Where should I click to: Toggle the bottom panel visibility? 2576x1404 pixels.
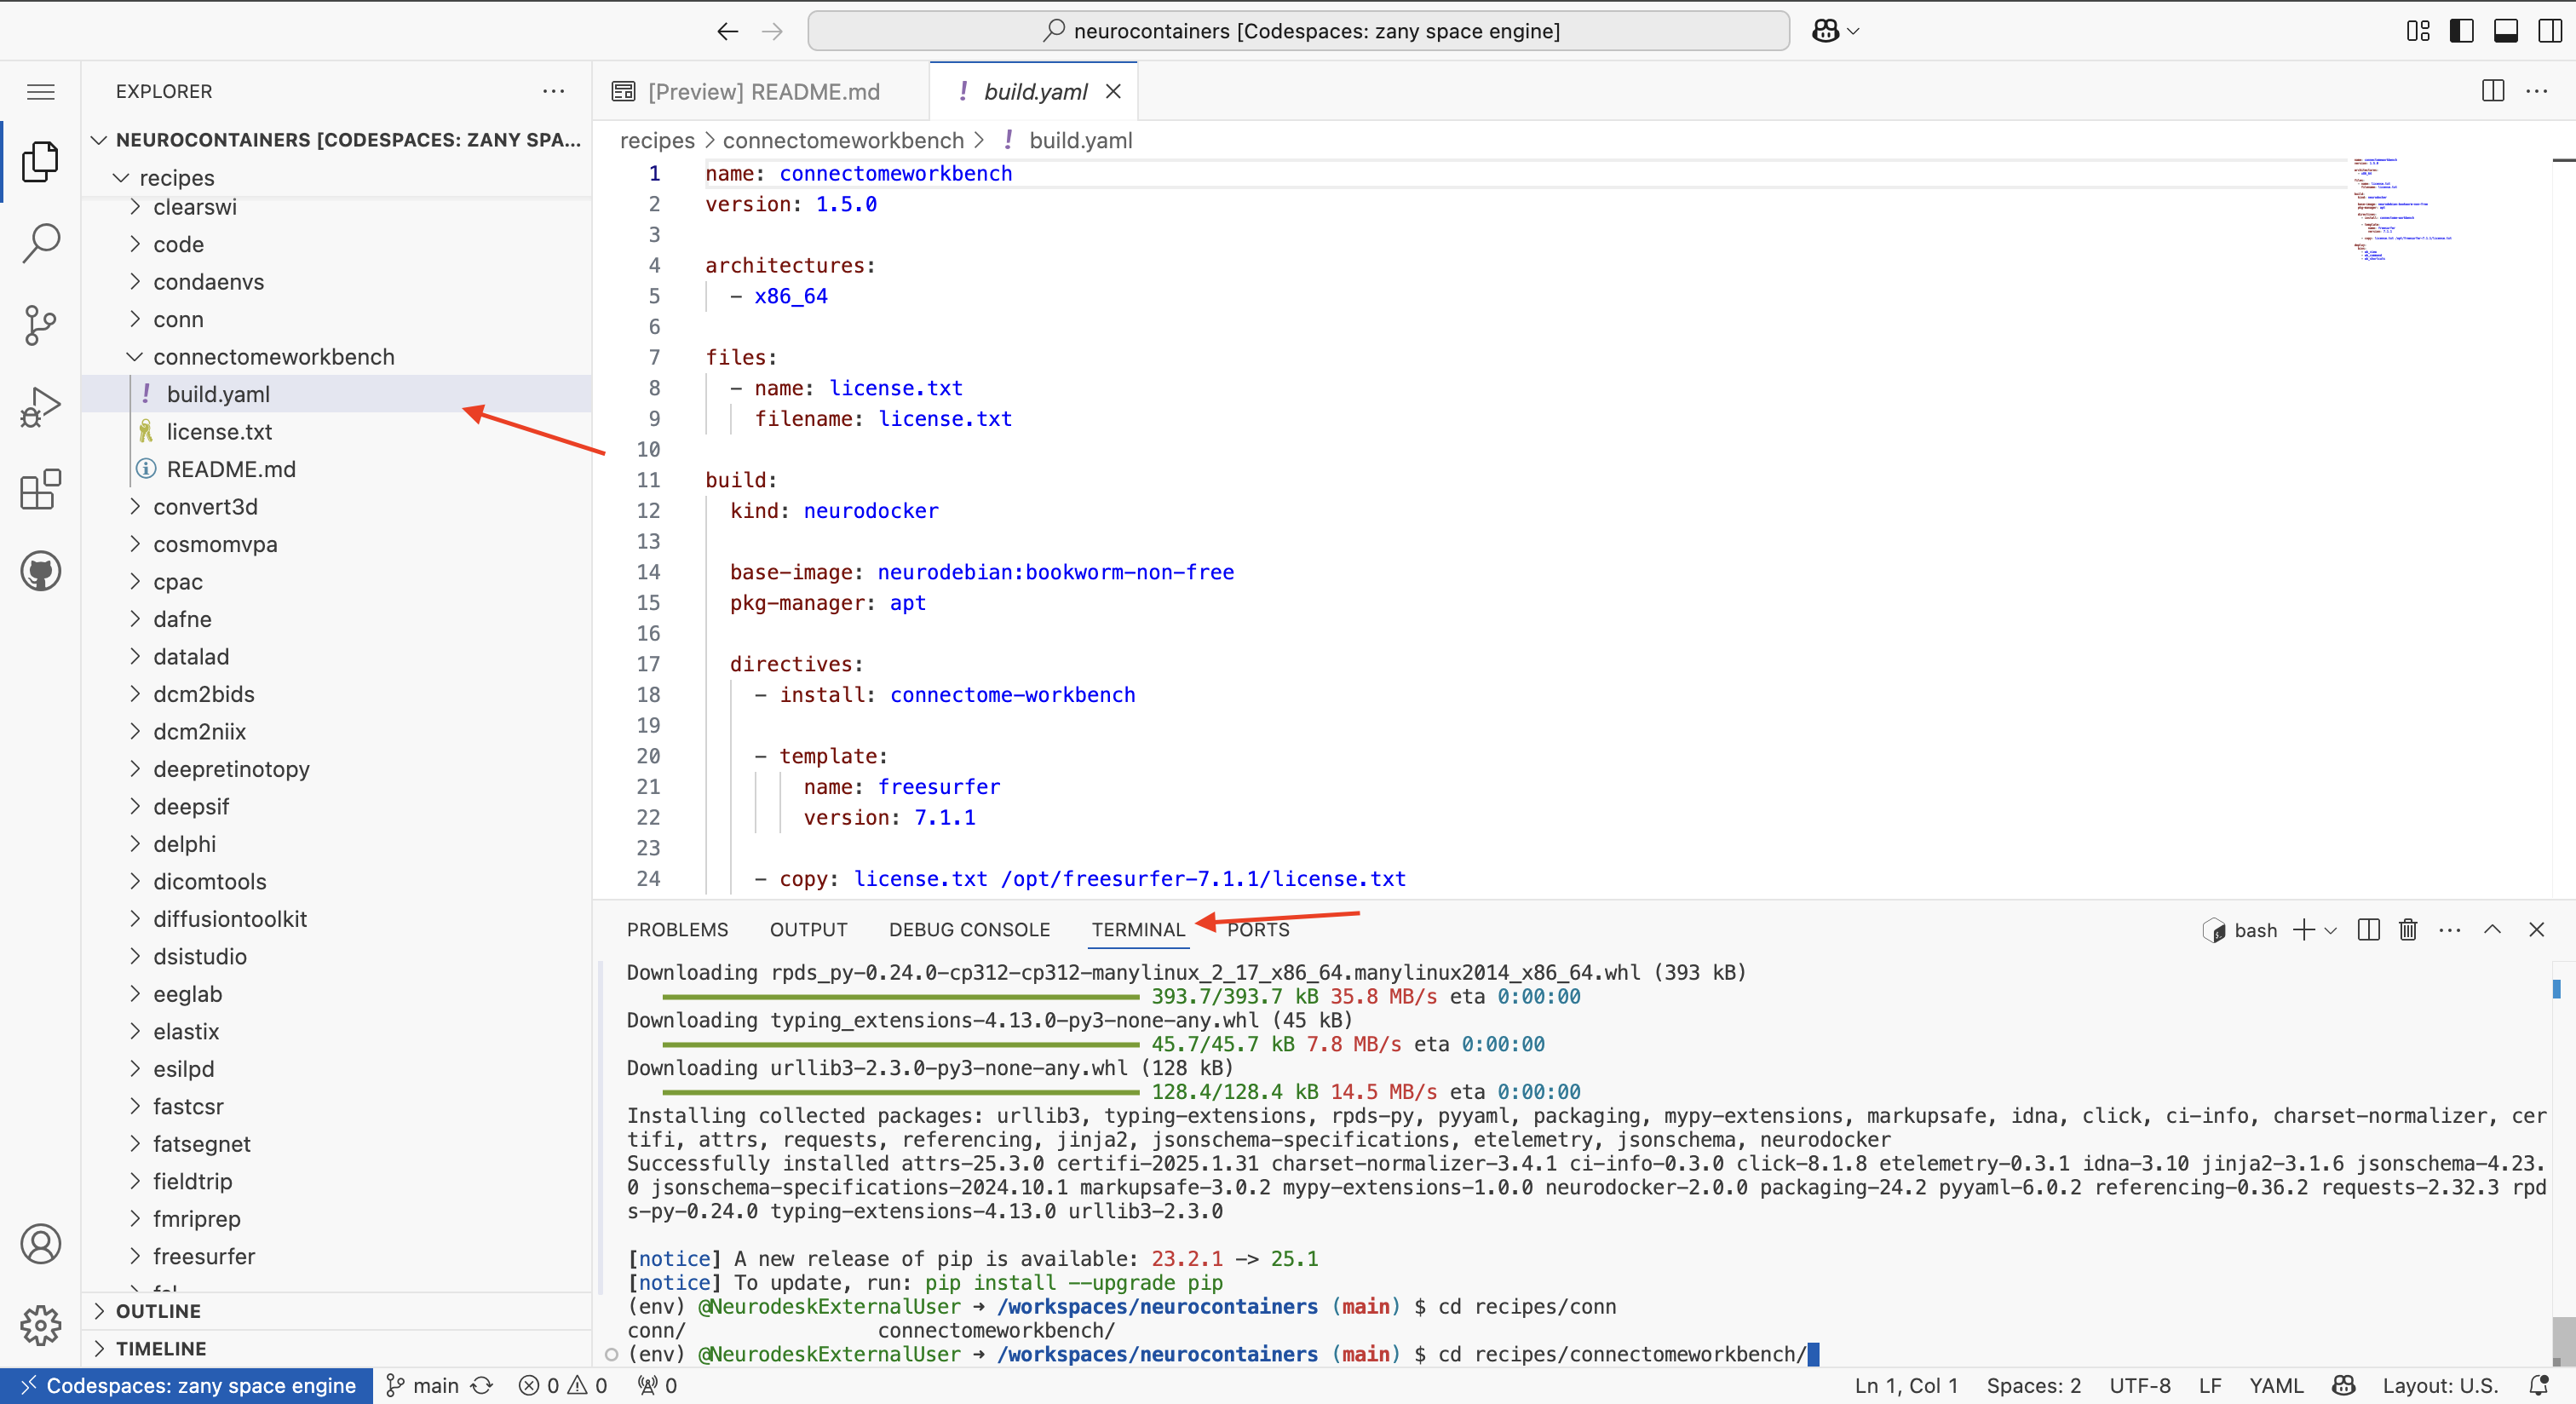[2505, 31]
